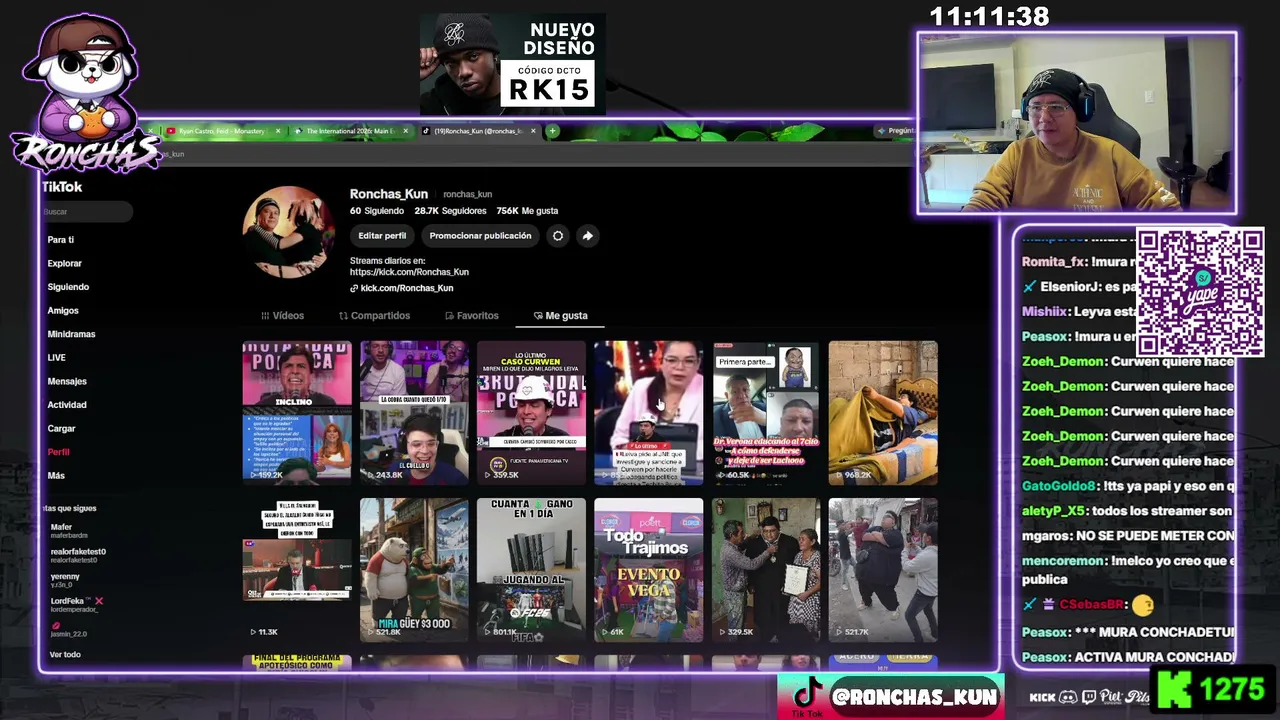Click the @RONCHAS_KUN TikTok handle banner
1280x720 pixels.
891,697
